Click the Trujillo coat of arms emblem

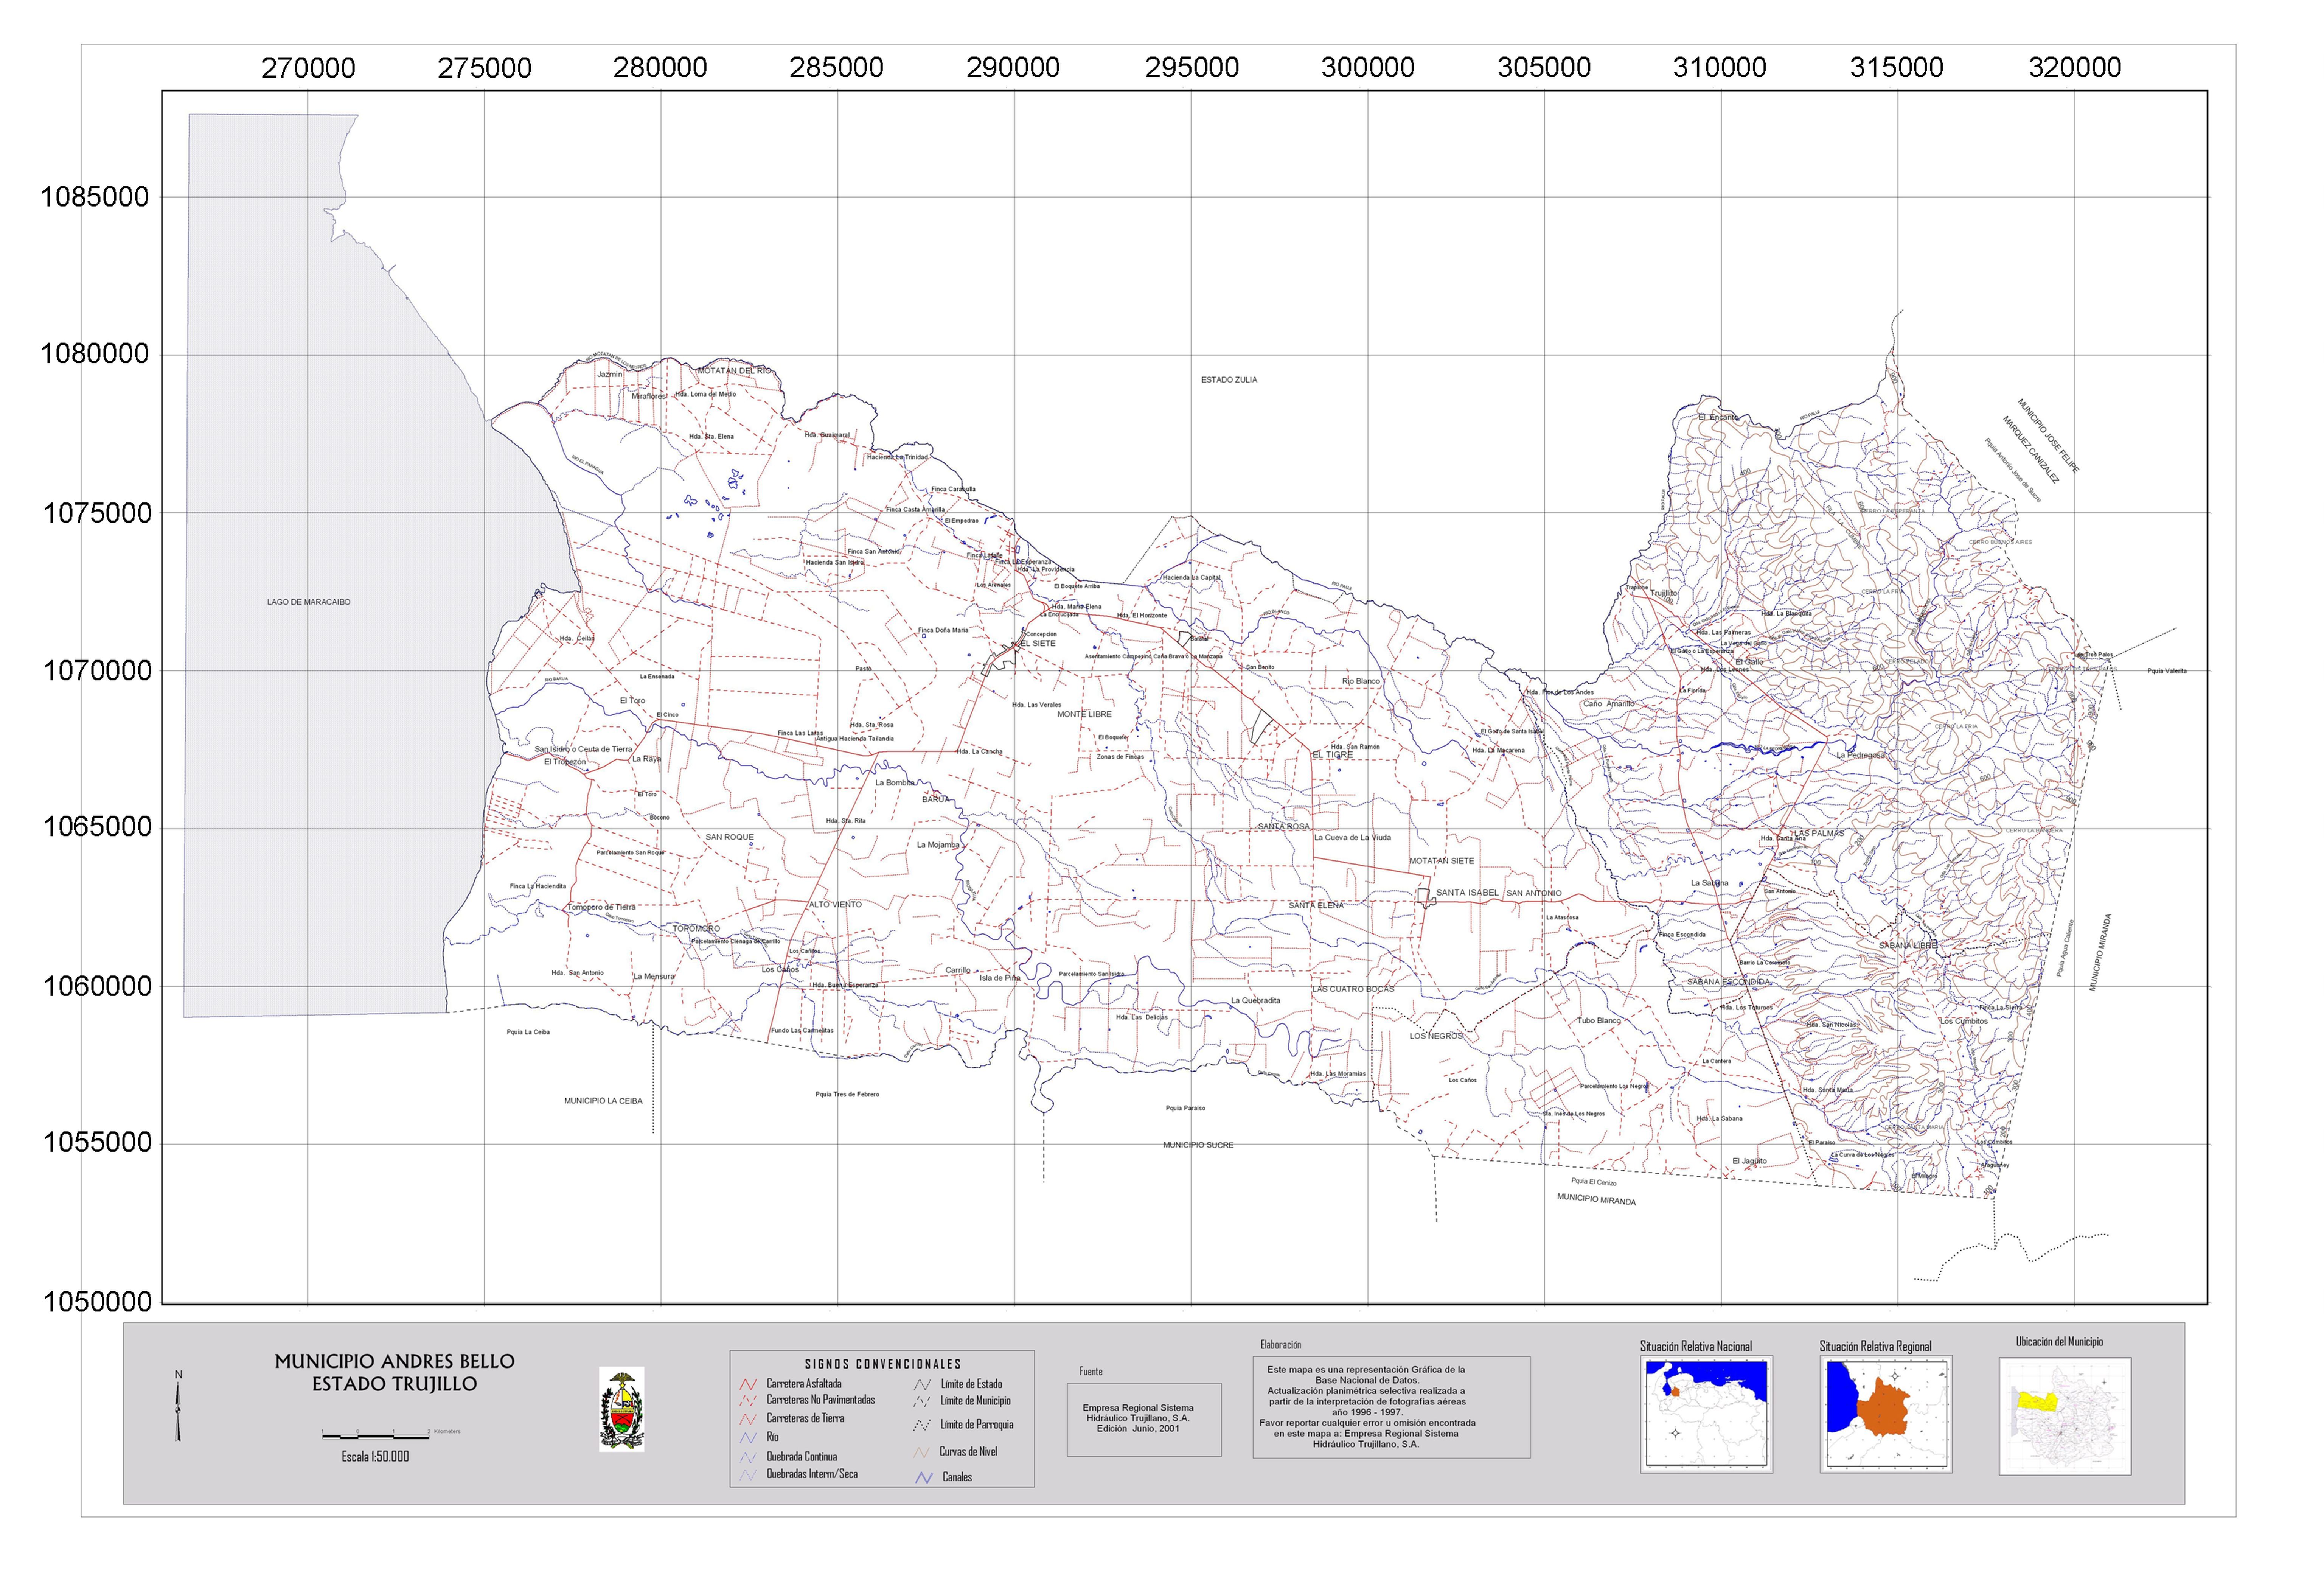point(621,1409)
